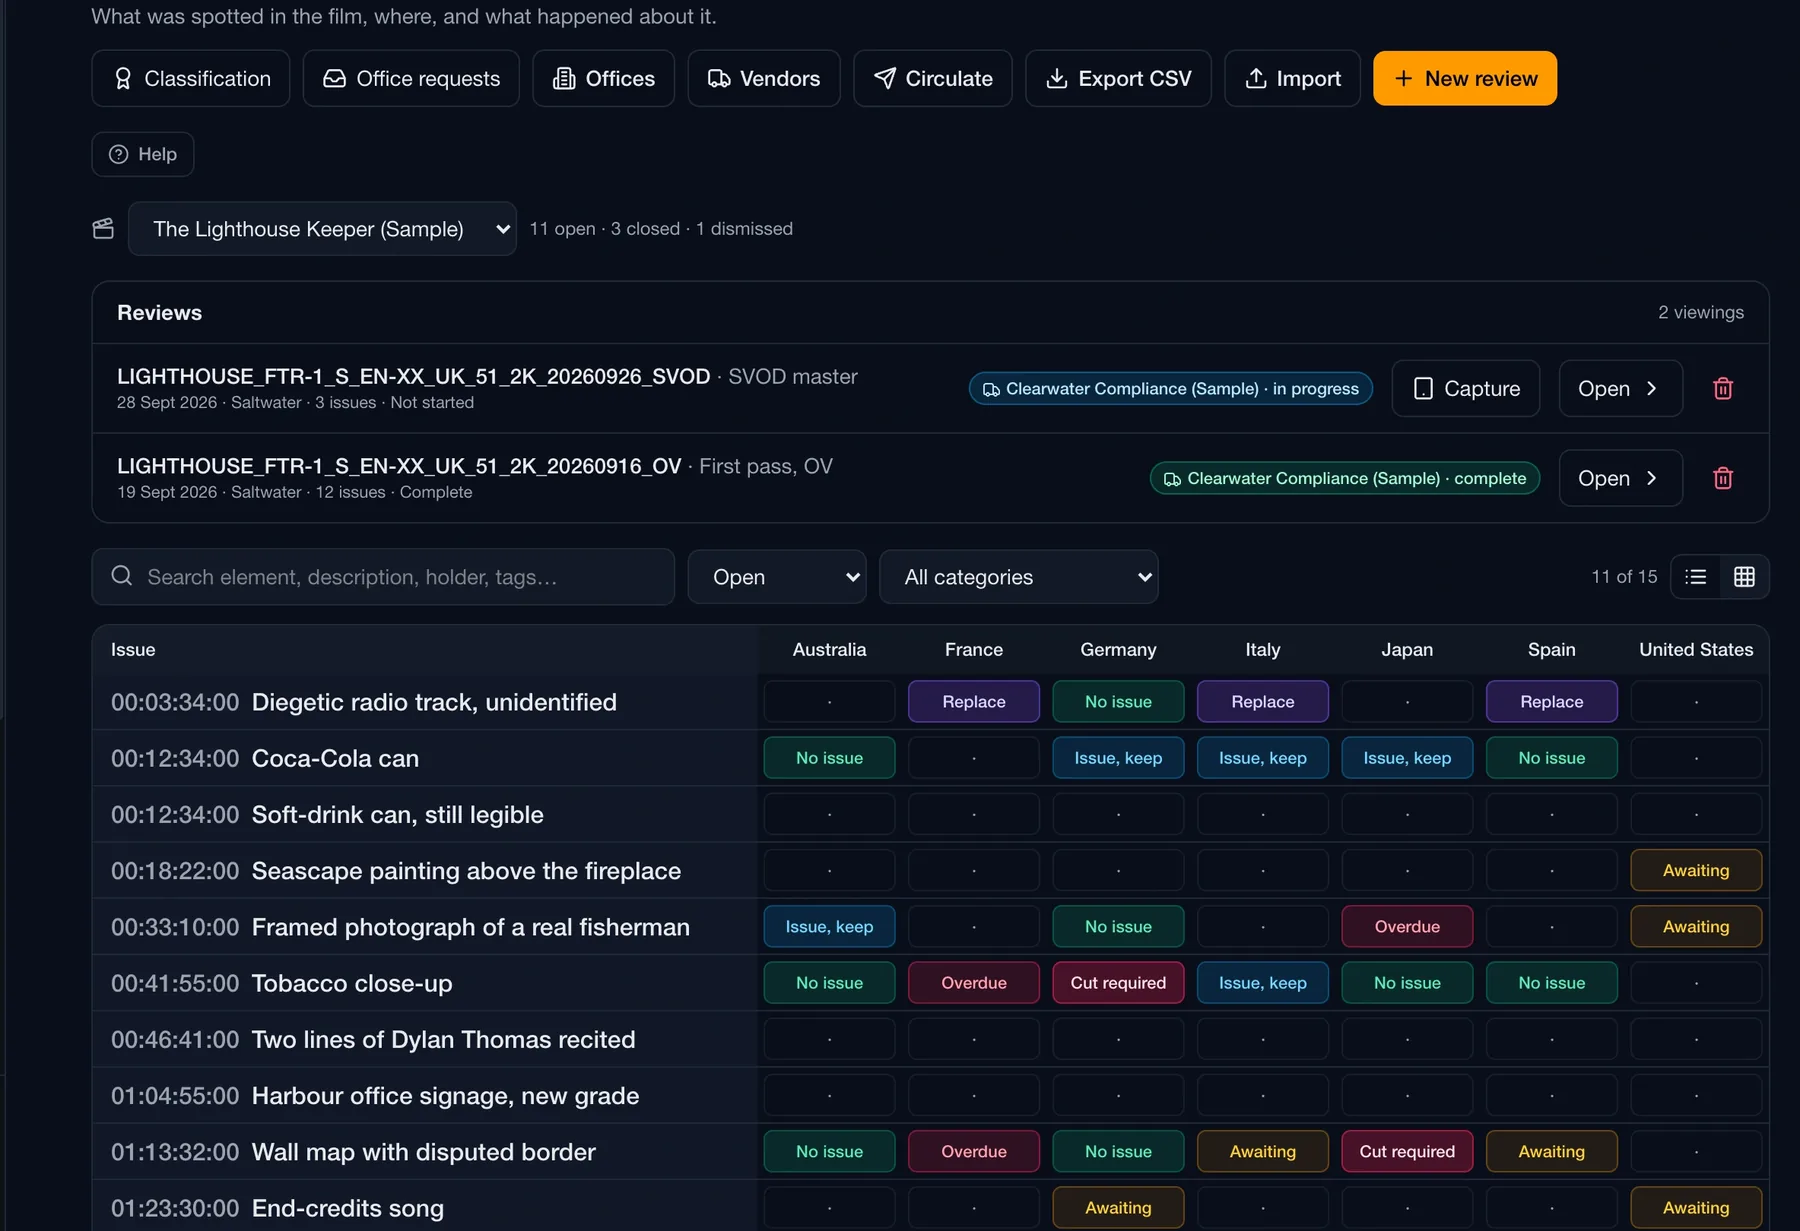Click the Import upload button
Screen dimensions: 1800x1231
click(1292, 78)
